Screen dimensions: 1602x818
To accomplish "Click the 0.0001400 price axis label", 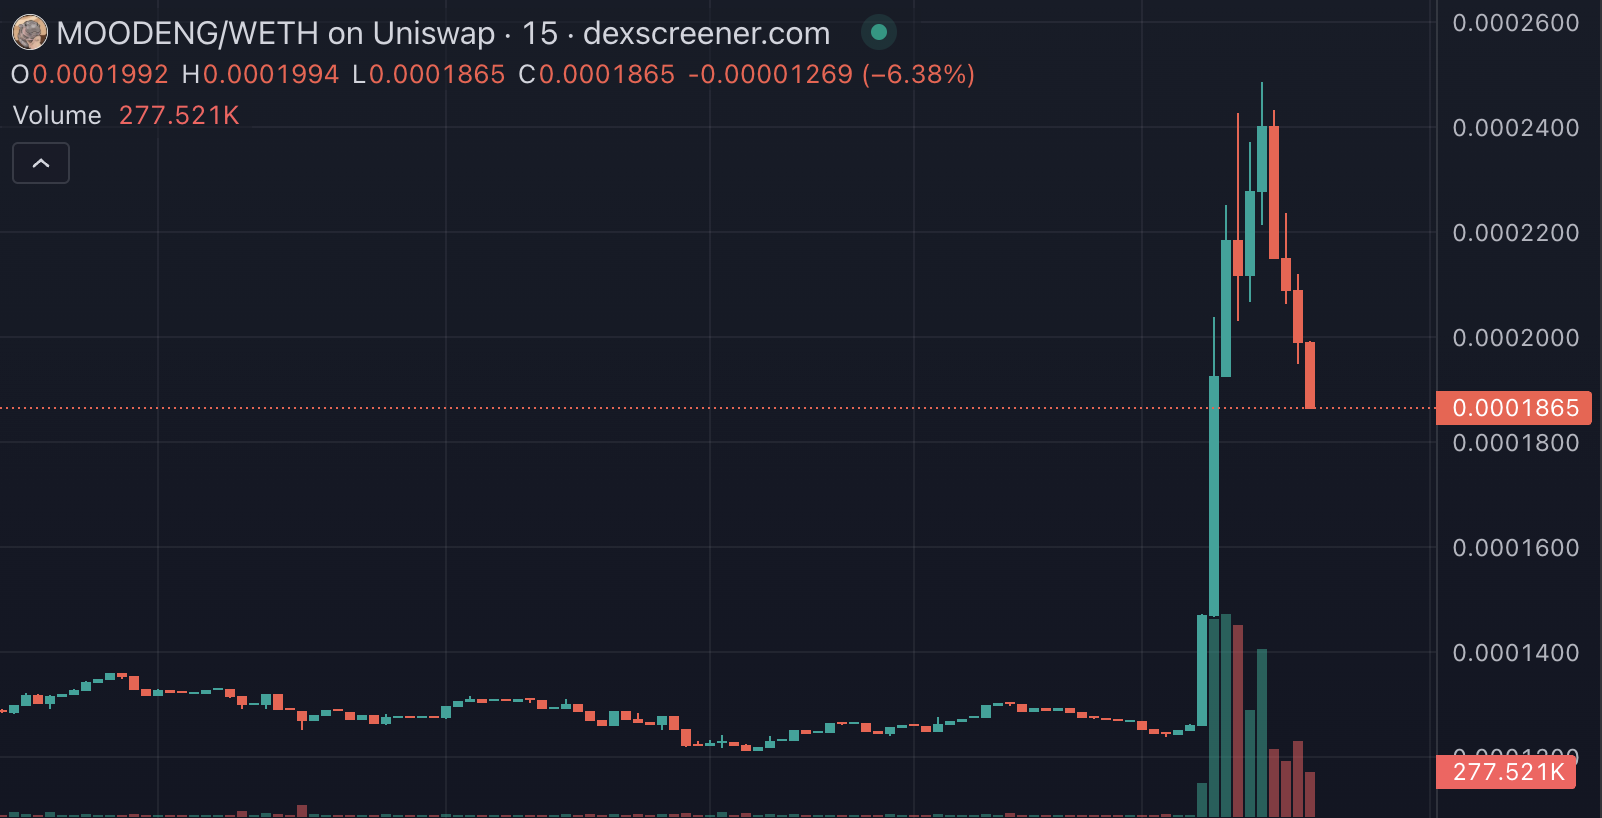I will tap(1515, 653).
